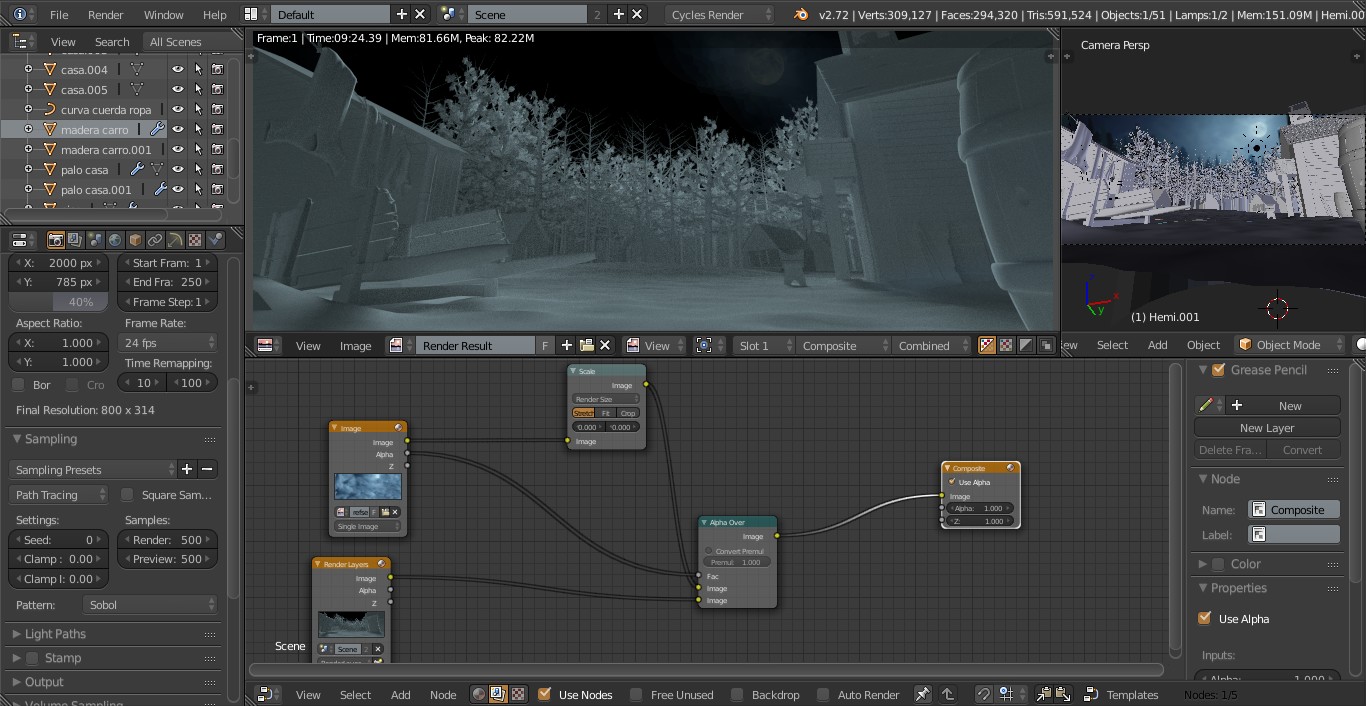This screenshot has height=706, width=1366.
Task: Click modifier wrench icon on madera carro
Action: pyautogui.click(x=157, y=129)
